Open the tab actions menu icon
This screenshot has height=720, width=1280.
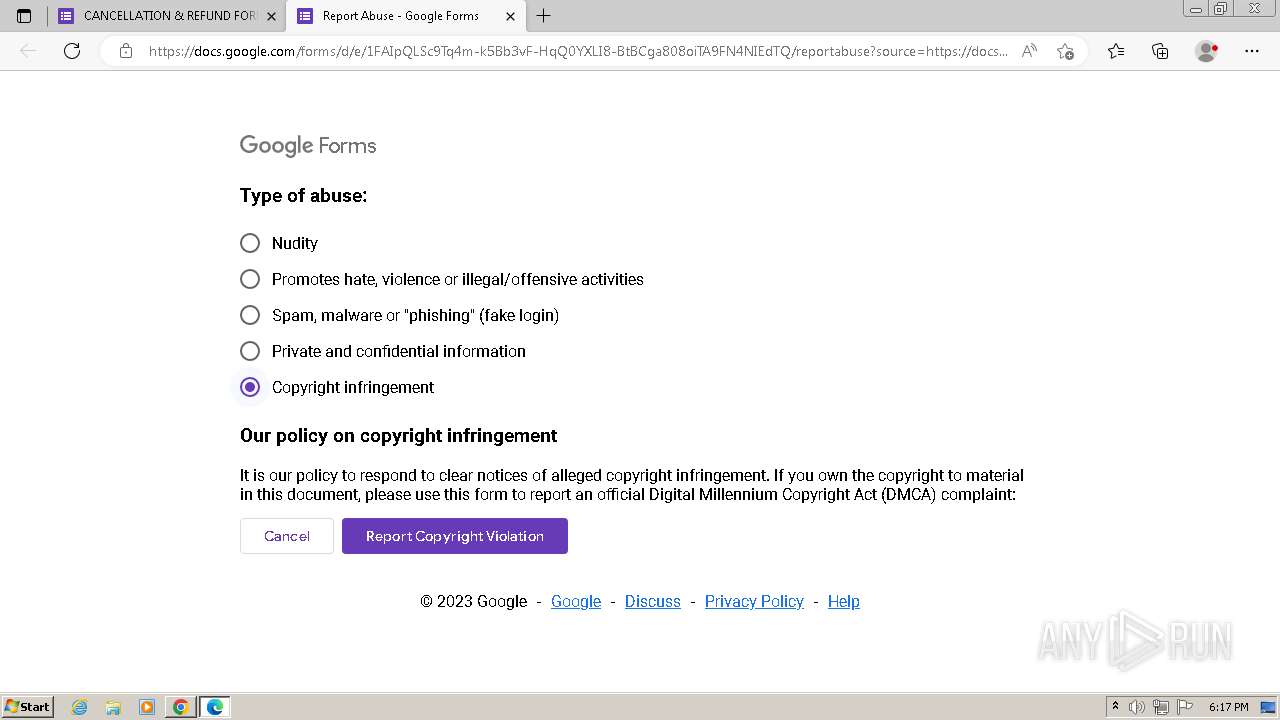pyautogui.click(x=24, y=16)
